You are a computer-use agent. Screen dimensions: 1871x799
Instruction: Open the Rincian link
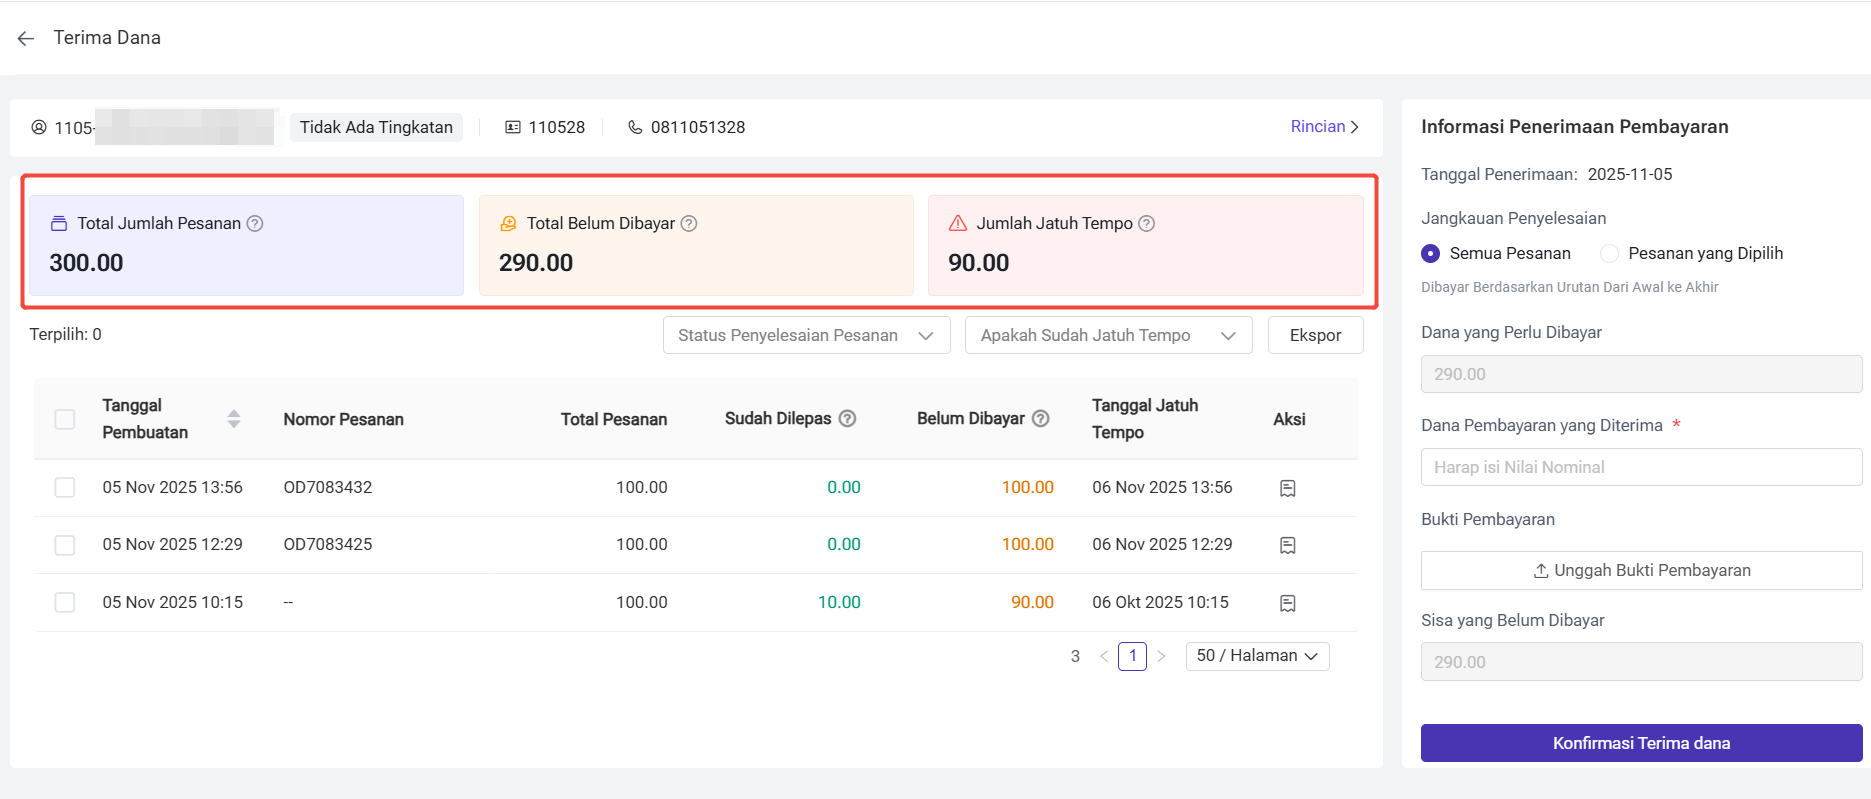(x=1324, y=127)
